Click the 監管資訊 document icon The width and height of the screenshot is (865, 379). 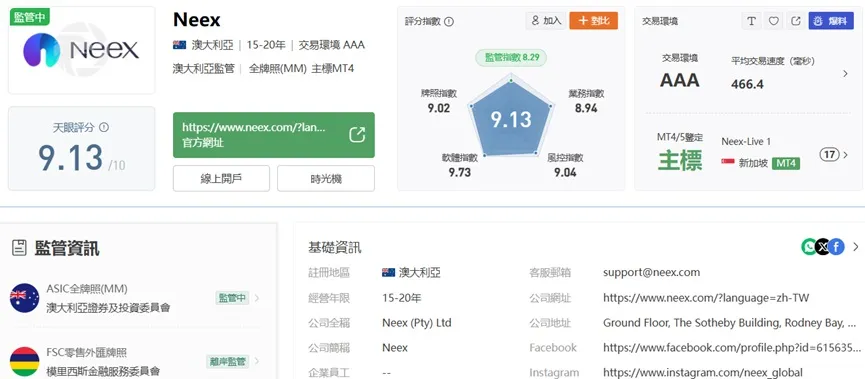click(19, 248)
